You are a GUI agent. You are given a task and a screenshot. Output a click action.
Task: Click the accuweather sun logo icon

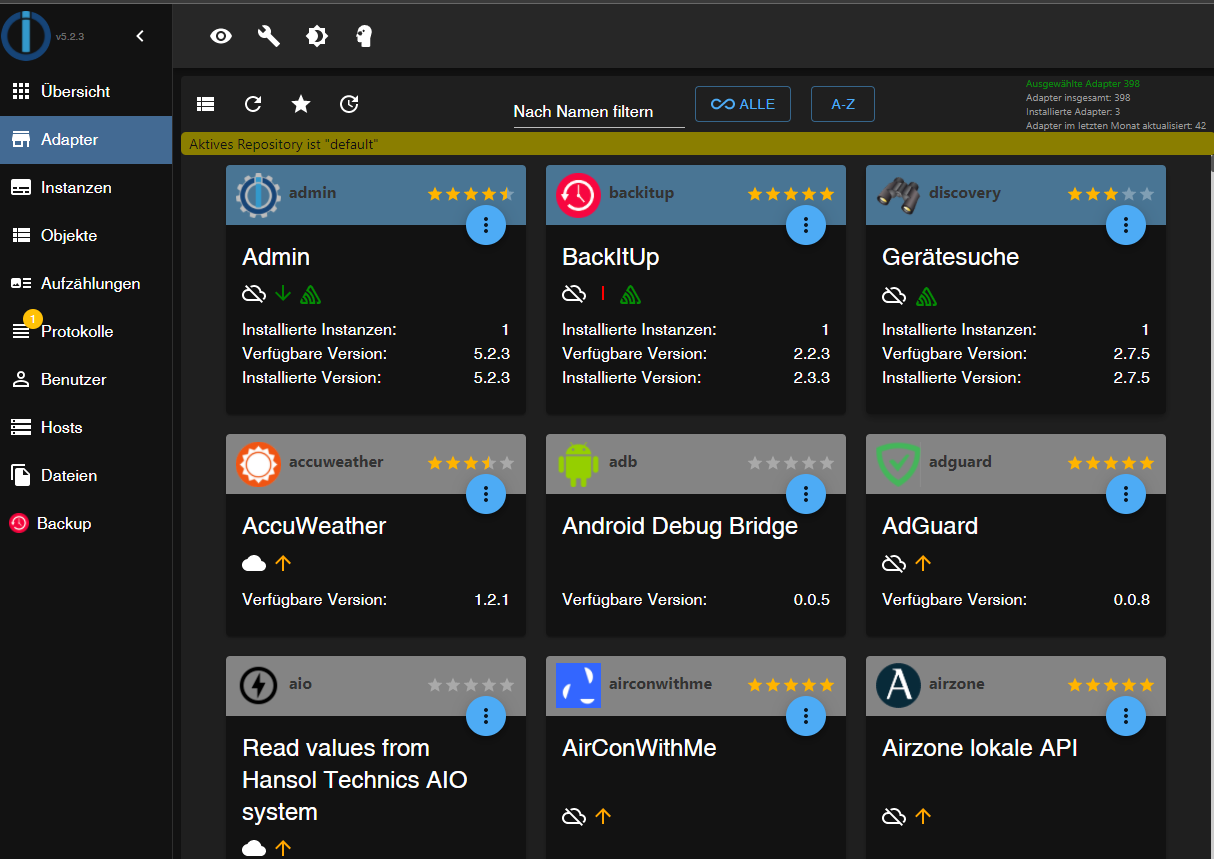[258, 464]
